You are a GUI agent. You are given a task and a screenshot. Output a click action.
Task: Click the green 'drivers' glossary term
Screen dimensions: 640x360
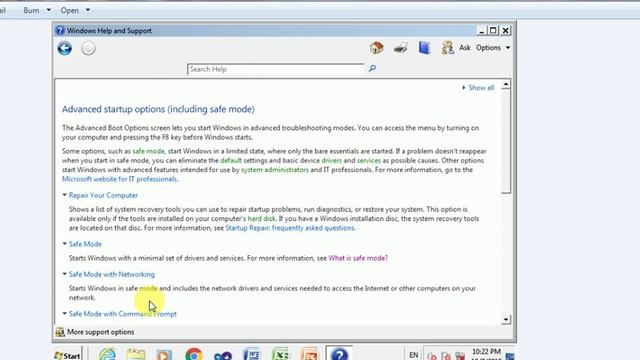click(x=331, y=160)
